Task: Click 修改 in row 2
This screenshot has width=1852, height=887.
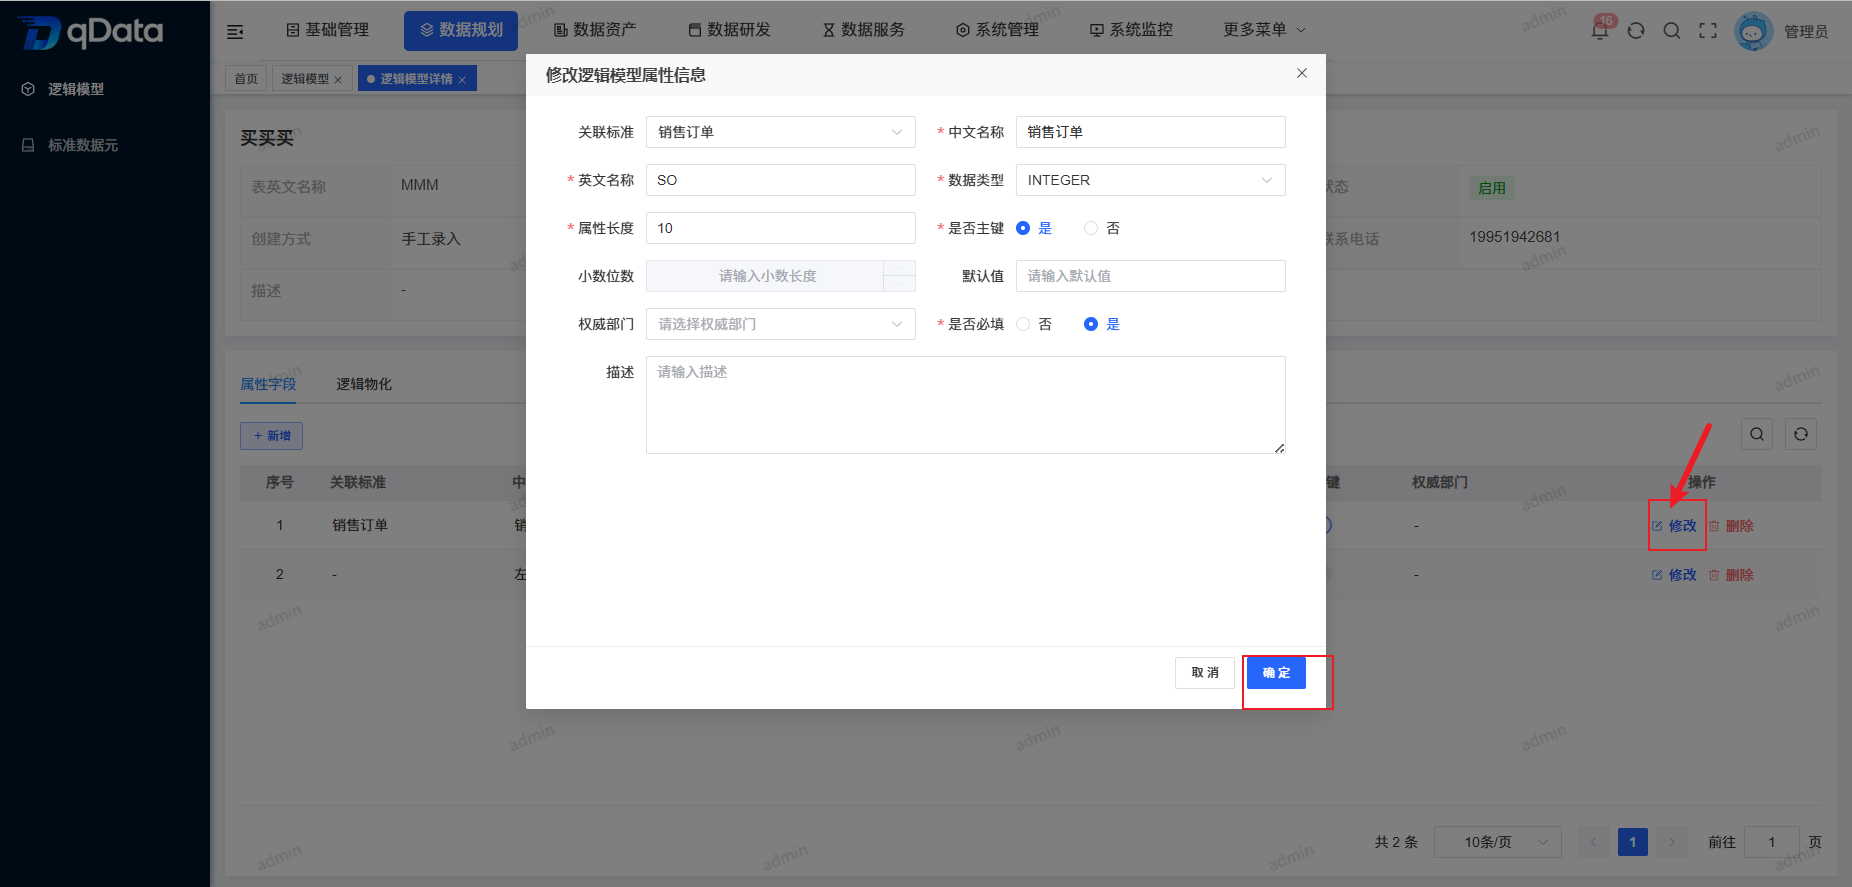Action: click(x=1674, y=575)
